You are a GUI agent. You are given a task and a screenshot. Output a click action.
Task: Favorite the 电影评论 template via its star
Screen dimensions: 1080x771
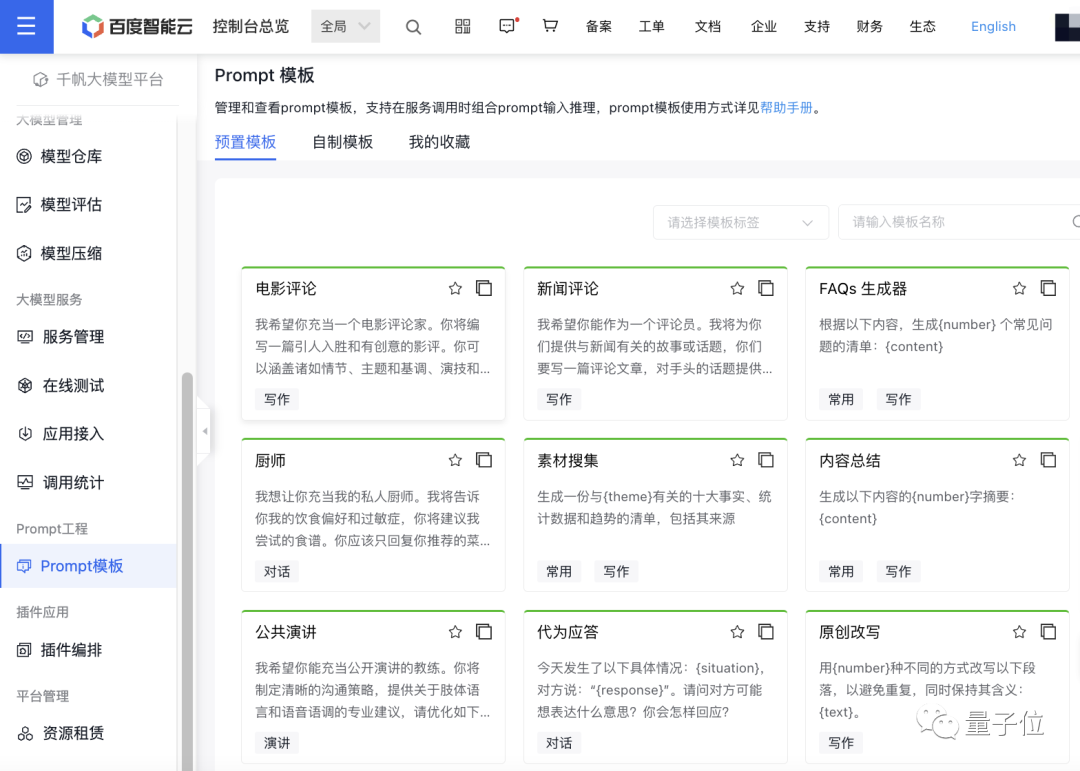coord(455,288)
